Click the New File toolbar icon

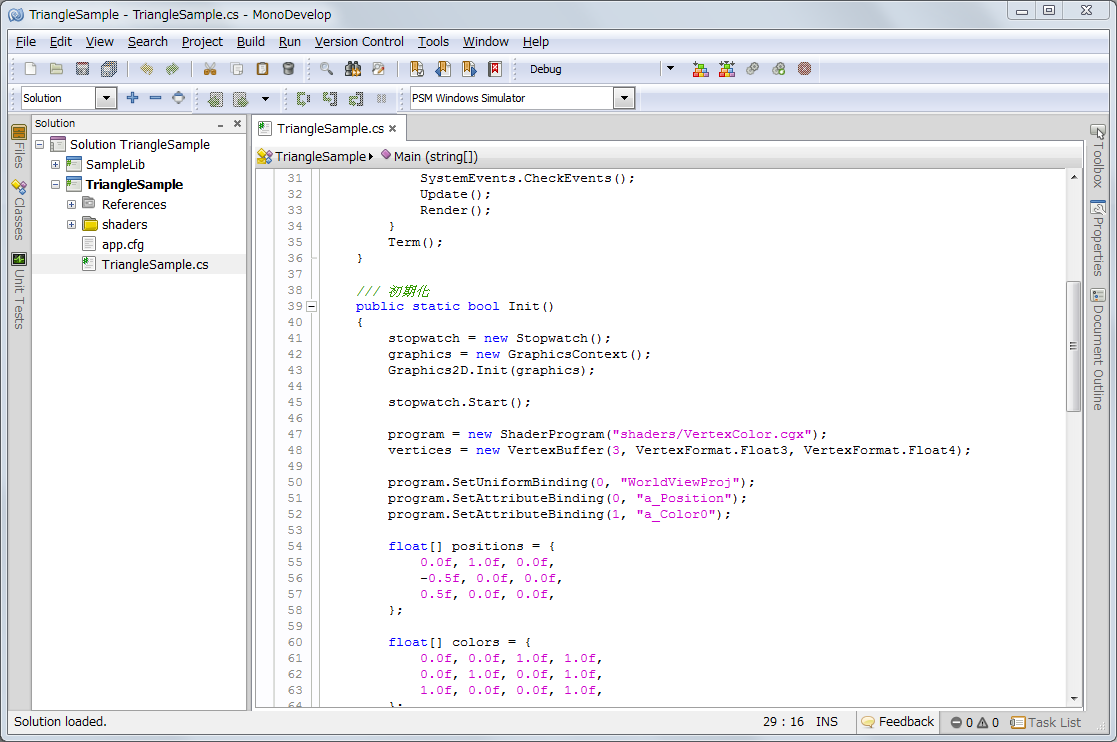(x=30, y=69)
